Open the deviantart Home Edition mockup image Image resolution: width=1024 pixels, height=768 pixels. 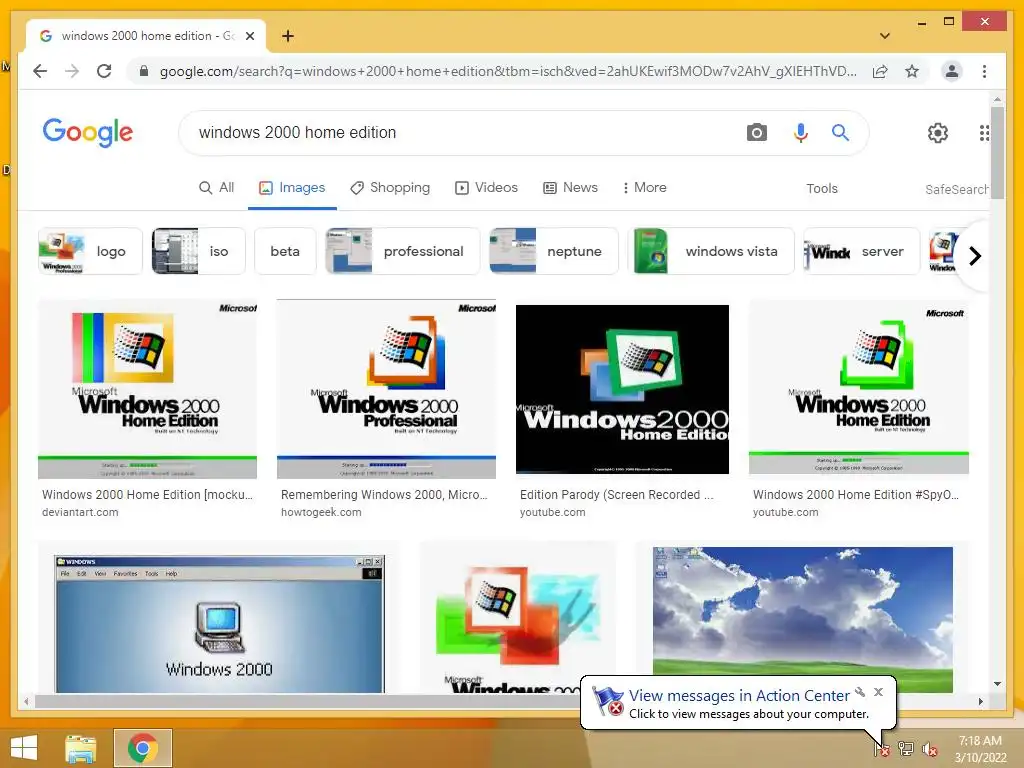[x=148, y=389]
